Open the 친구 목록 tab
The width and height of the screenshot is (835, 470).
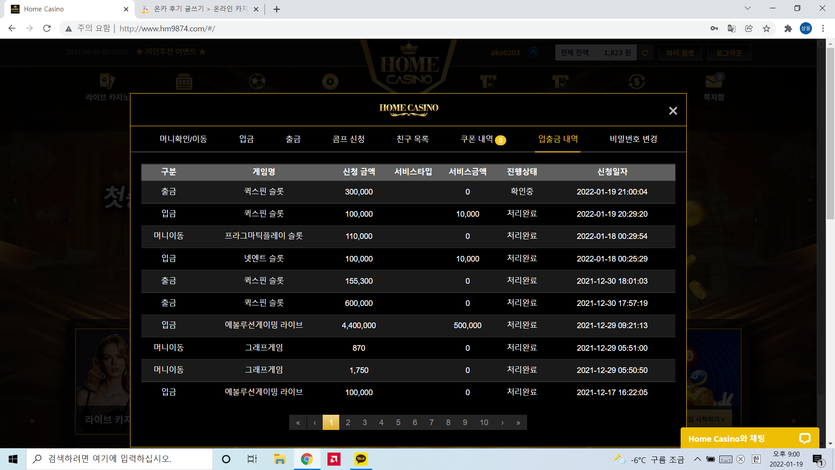[x=412, y=139]
